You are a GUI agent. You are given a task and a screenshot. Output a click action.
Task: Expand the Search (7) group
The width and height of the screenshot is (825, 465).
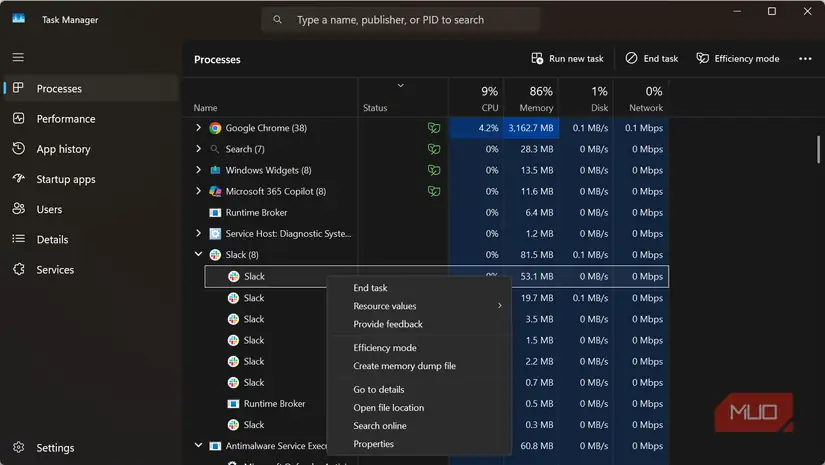coord(198,148)
